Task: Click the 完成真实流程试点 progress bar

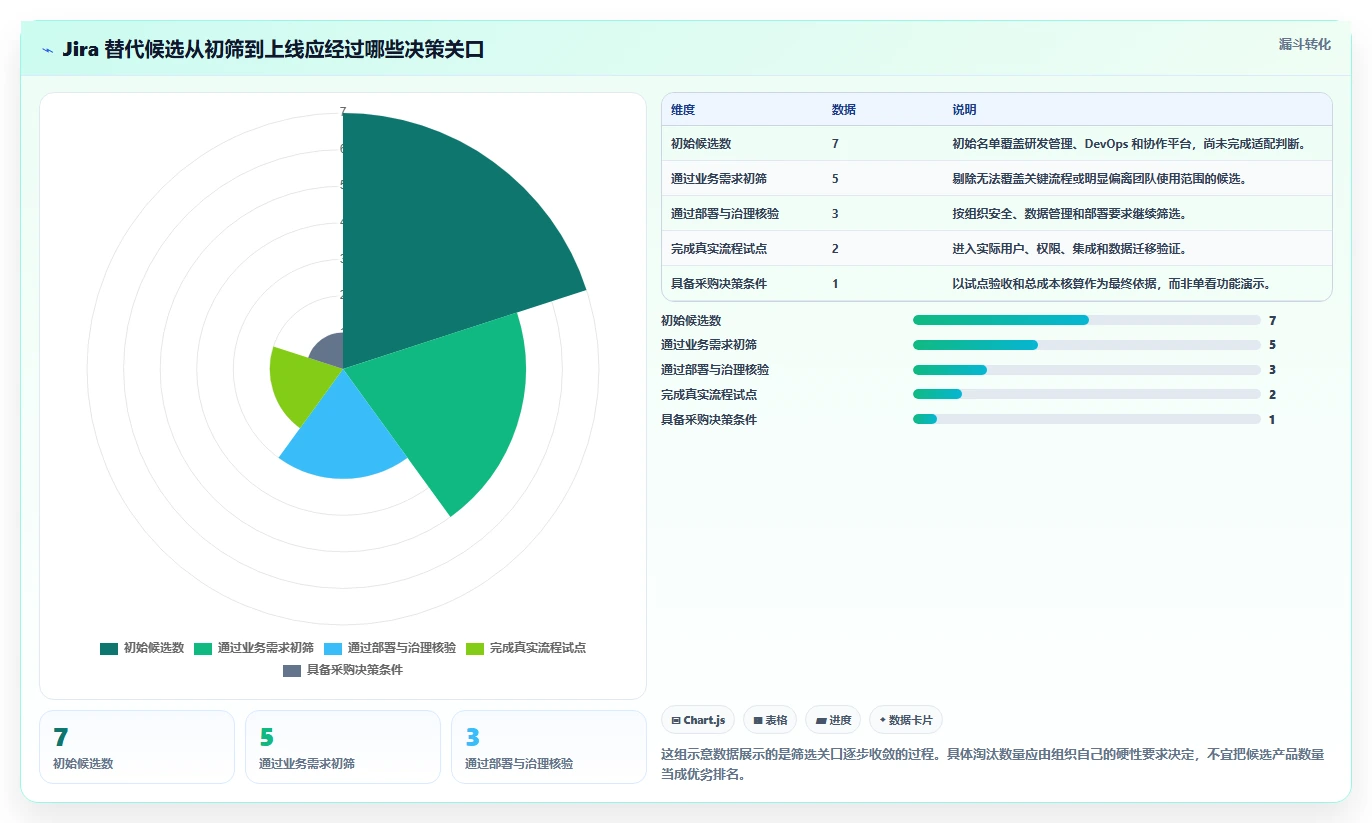Action: [x=1086, y=395]
